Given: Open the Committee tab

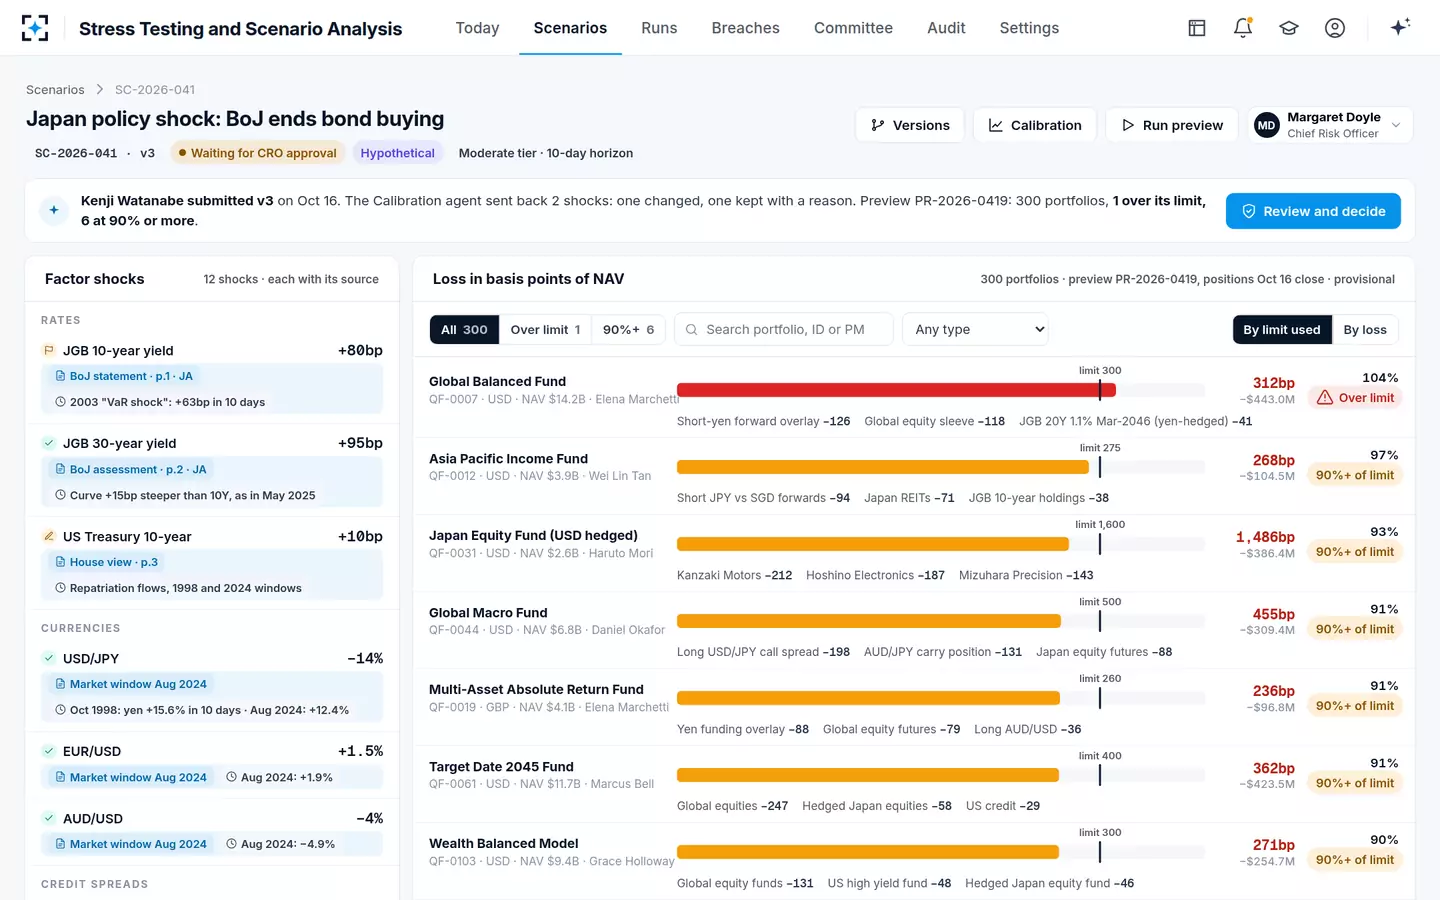Looking at the screenshot, I should click(853, 28).
